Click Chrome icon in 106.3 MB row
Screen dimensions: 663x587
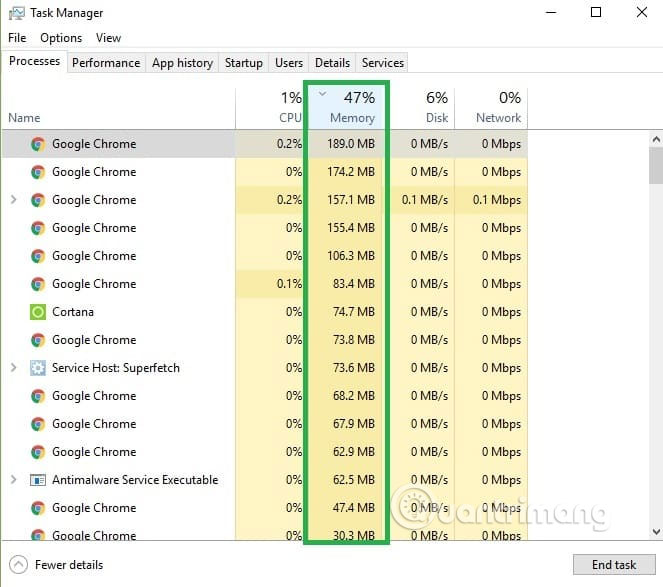click(x=38, y=256)
